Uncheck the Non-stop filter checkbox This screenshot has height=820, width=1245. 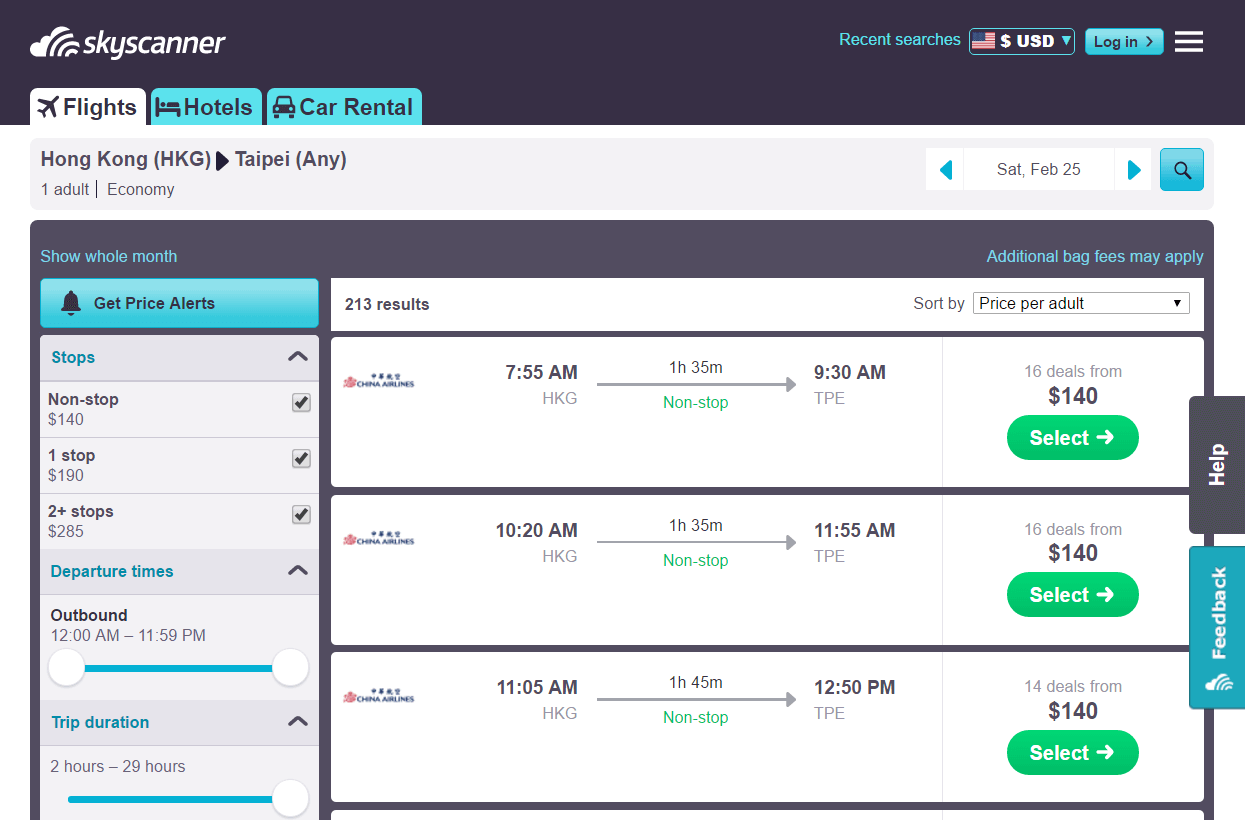(301, 402)
